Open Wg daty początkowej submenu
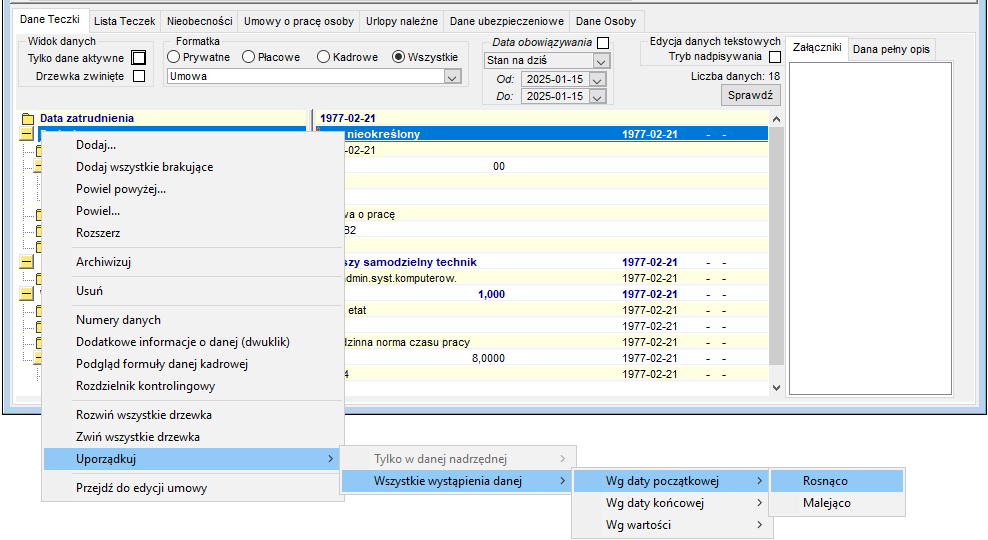Screen dimensions: 988x540 coord(672,481)
